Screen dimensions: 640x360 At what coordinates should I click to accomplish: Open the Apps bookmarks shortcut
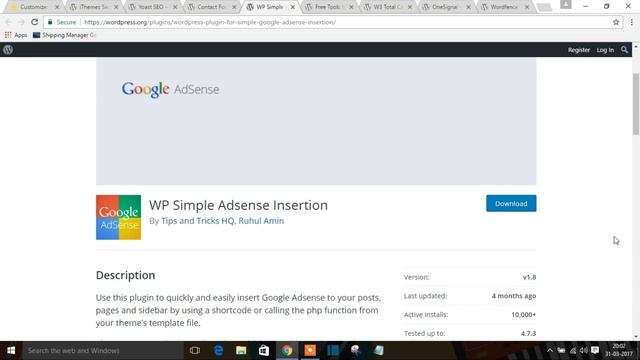[16, 35]
